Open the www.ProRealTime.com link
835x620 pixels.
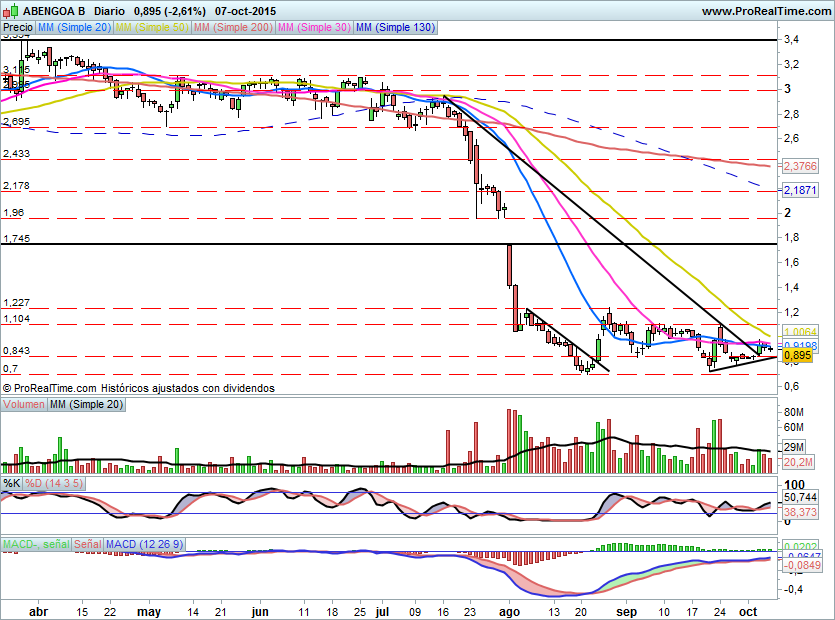[x=765, y=11]
